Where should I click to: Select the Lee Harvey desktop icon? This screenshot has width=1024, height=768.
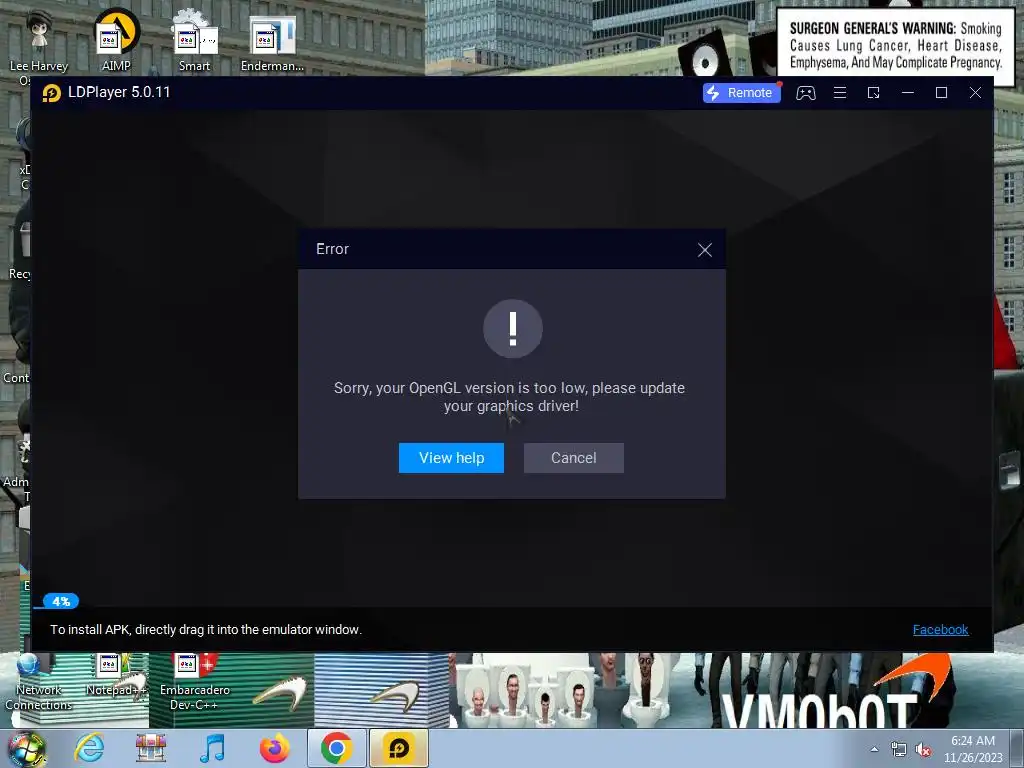(39, 48)
